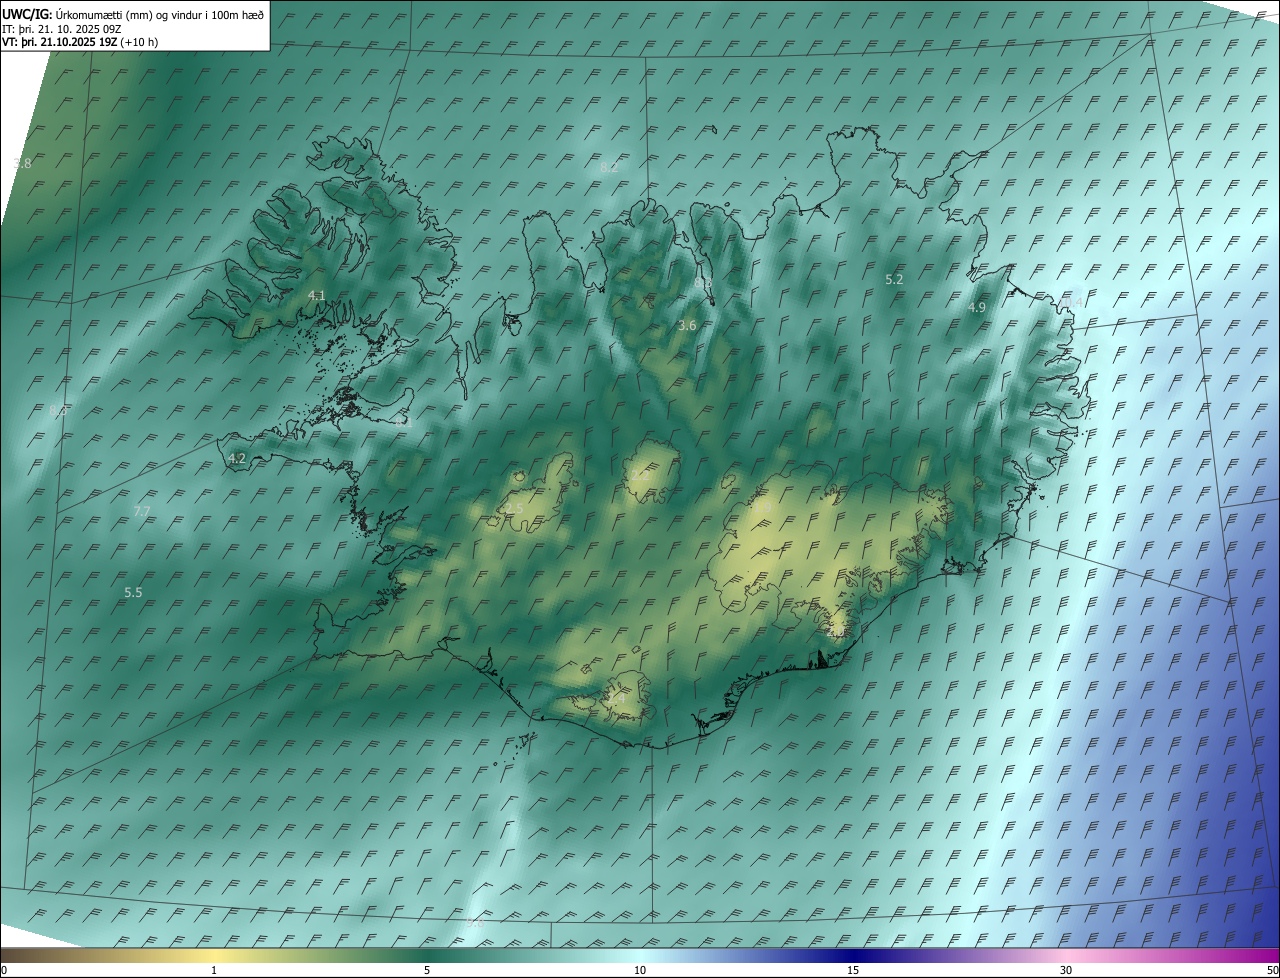The image size is (1280, 978).
Task: Click the 2.5 value label on the map
Action: [514, 509]
